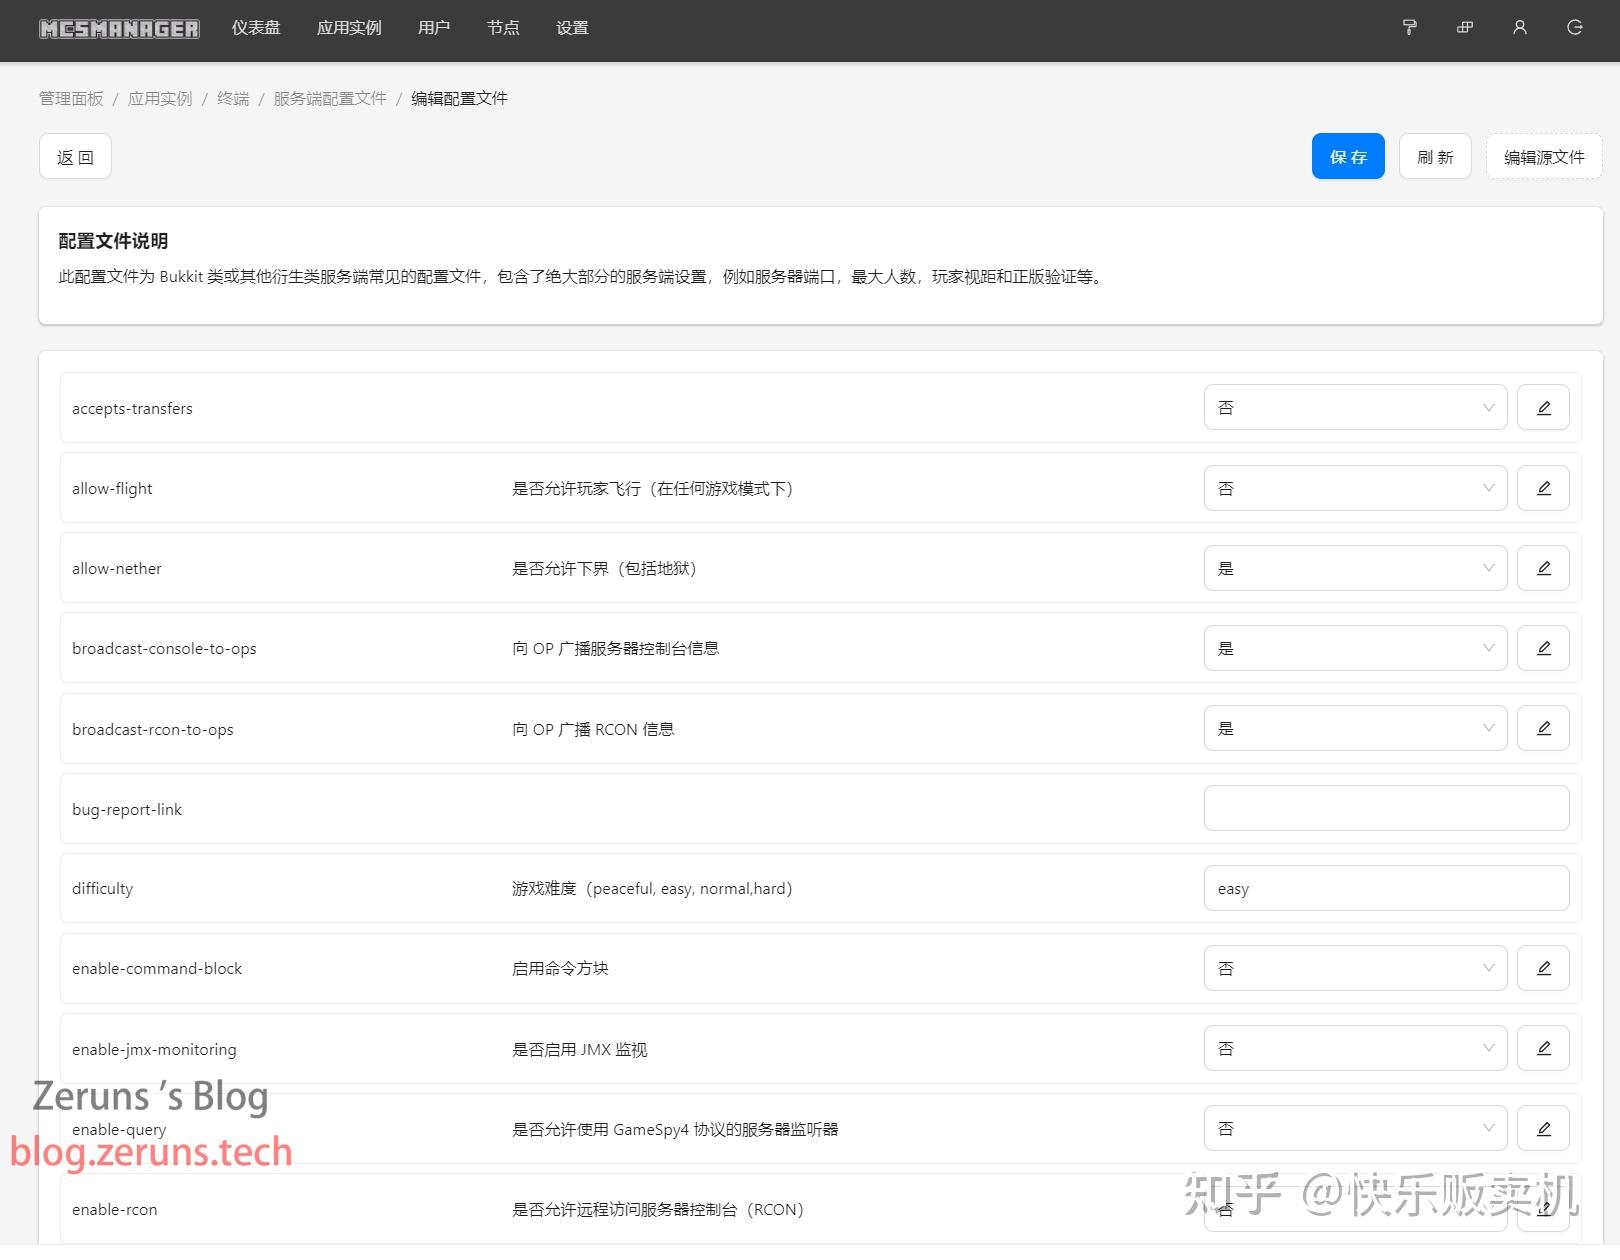The width and height of the screenshot is (1620, 1260).
Task: Open the 应用实例 menu
Action: coord(349,28)
